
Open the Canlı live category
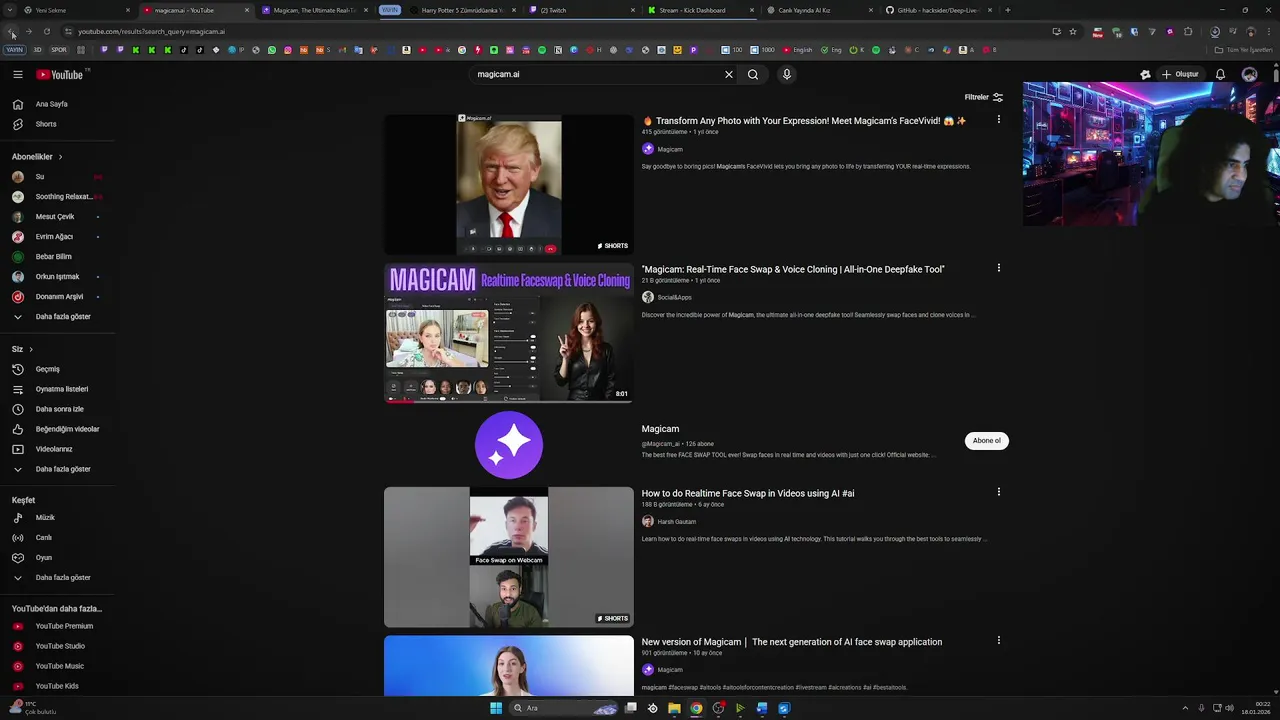44,538
